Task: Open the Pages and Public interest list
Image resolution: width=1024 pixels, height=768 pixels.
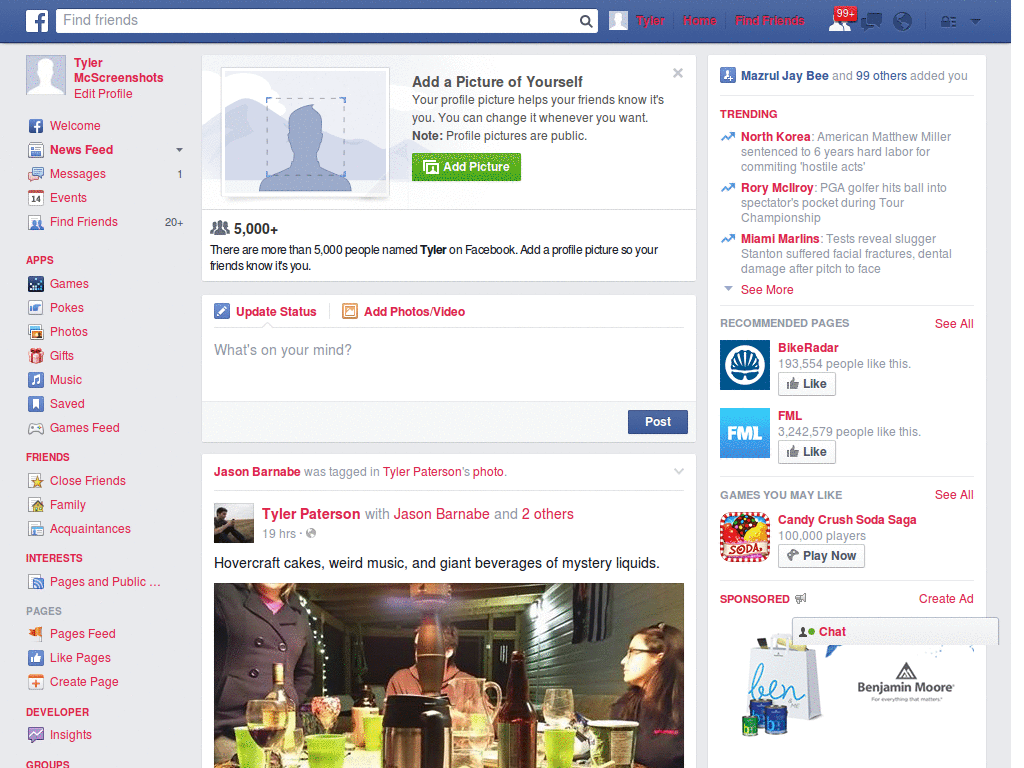Action: (105, 582)
